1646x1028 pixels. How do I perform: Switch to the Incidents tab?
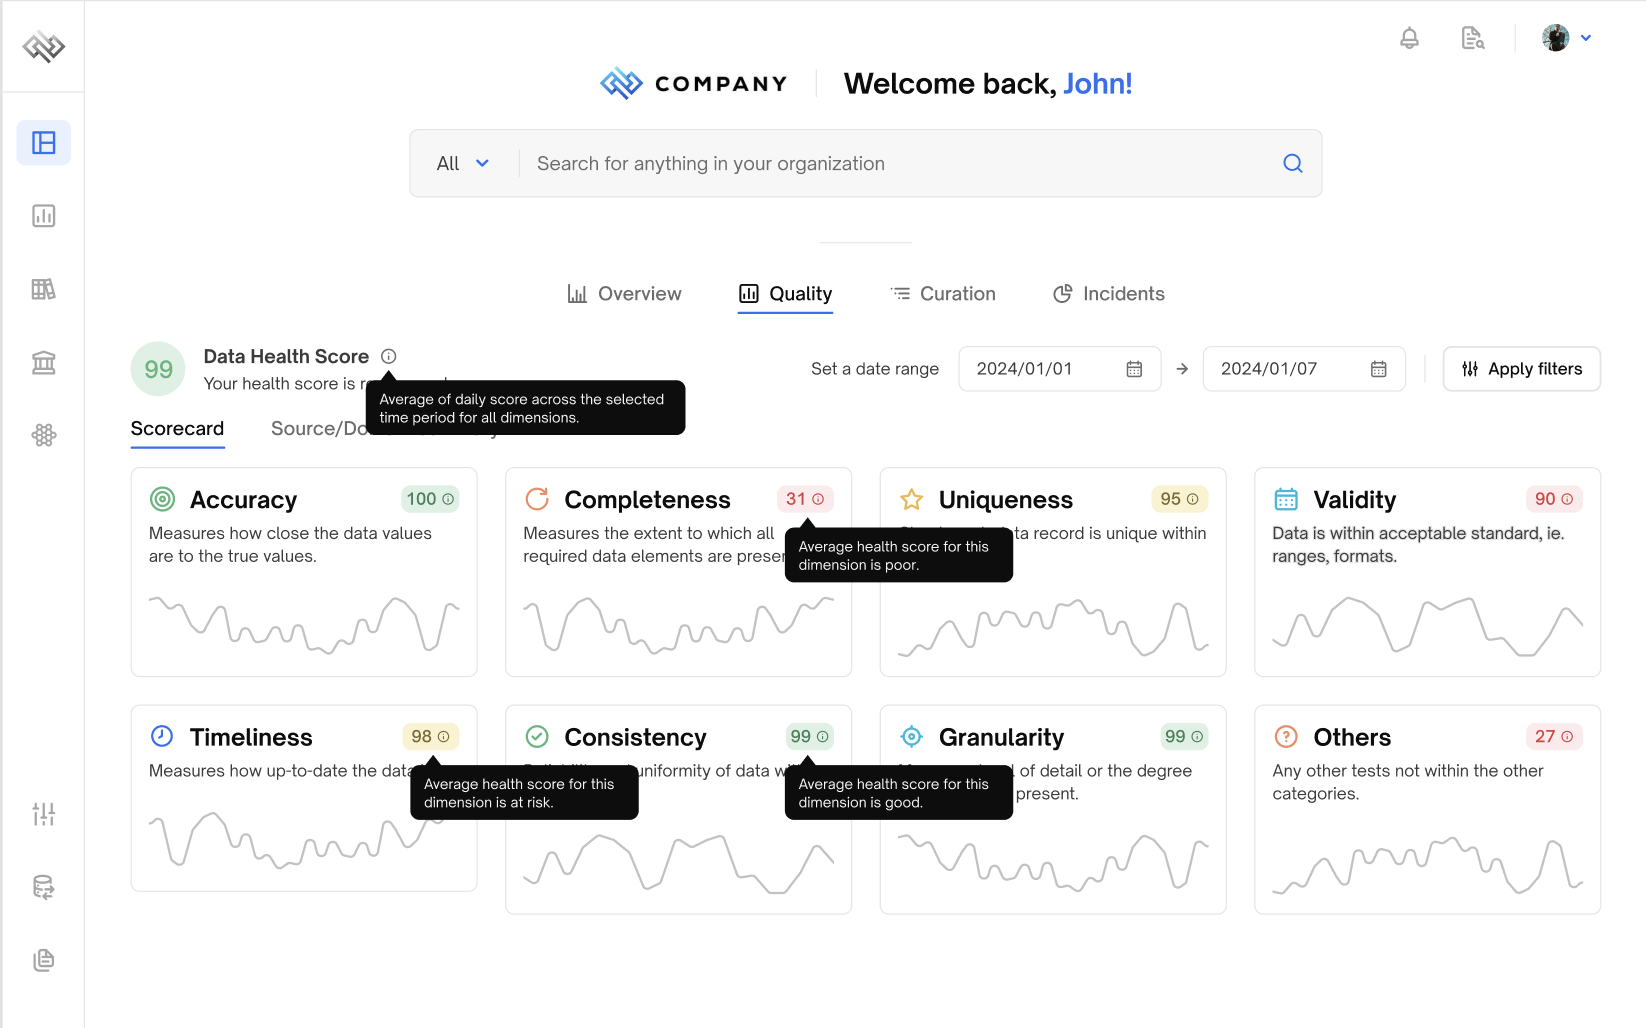coord(1109,294)
